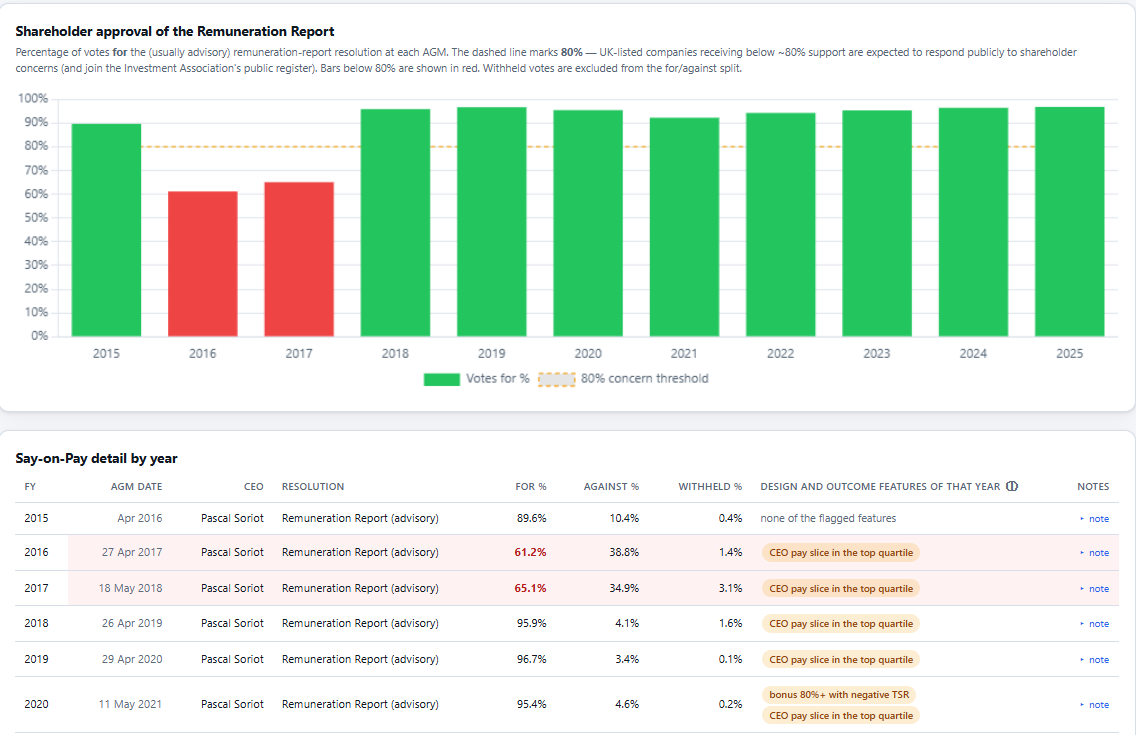
Task: Click the red '65.1%' For value
Action: (x=530, y=589)
